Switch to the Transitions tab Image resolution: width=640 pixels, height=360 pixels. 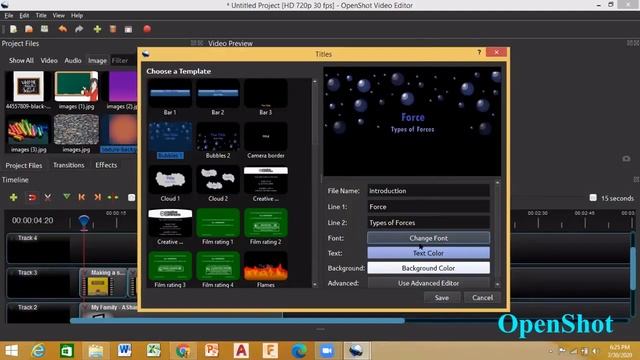(x=69, y=165)
